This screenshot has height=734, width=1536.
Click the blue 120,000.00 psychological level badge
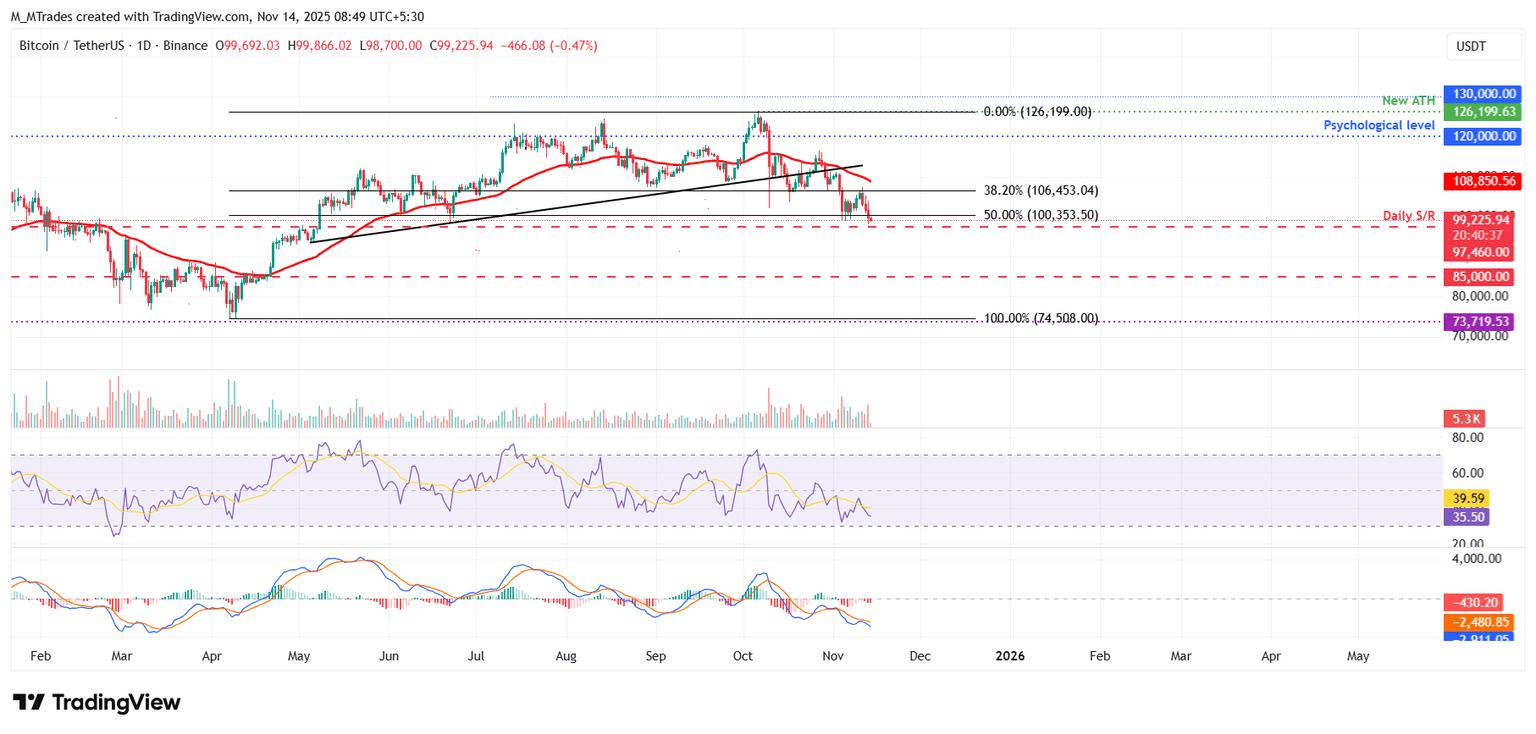(x=1482, y=137)
